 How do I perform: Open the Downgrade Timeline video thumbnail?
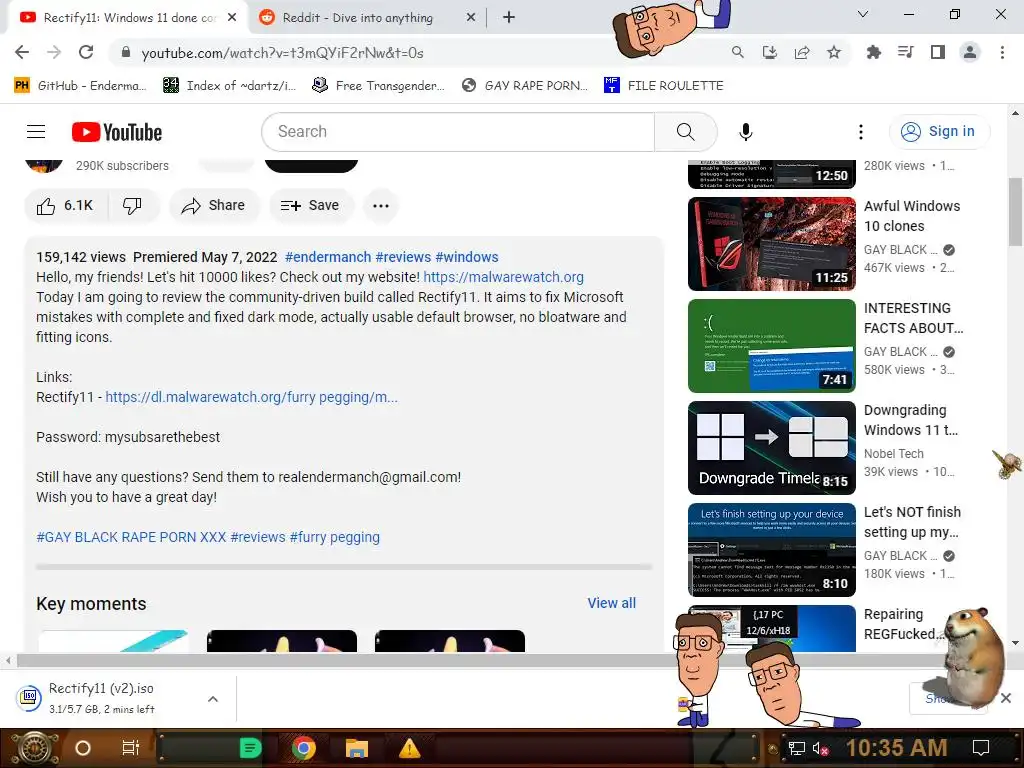[771, 448]
